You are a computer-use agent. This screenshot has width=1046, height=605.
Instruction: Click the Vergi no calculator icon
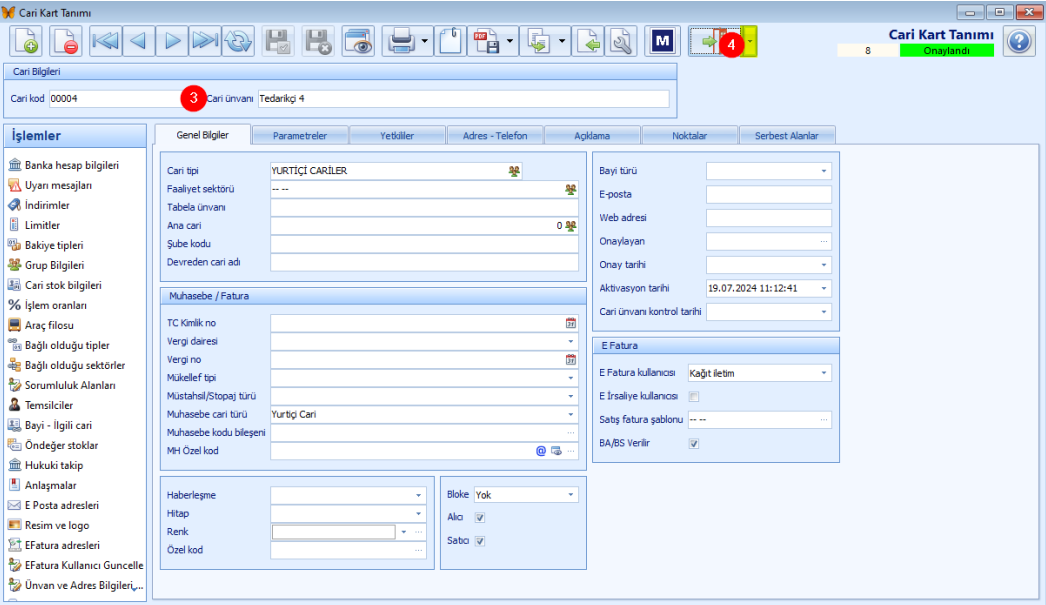(x=571, y=360)
